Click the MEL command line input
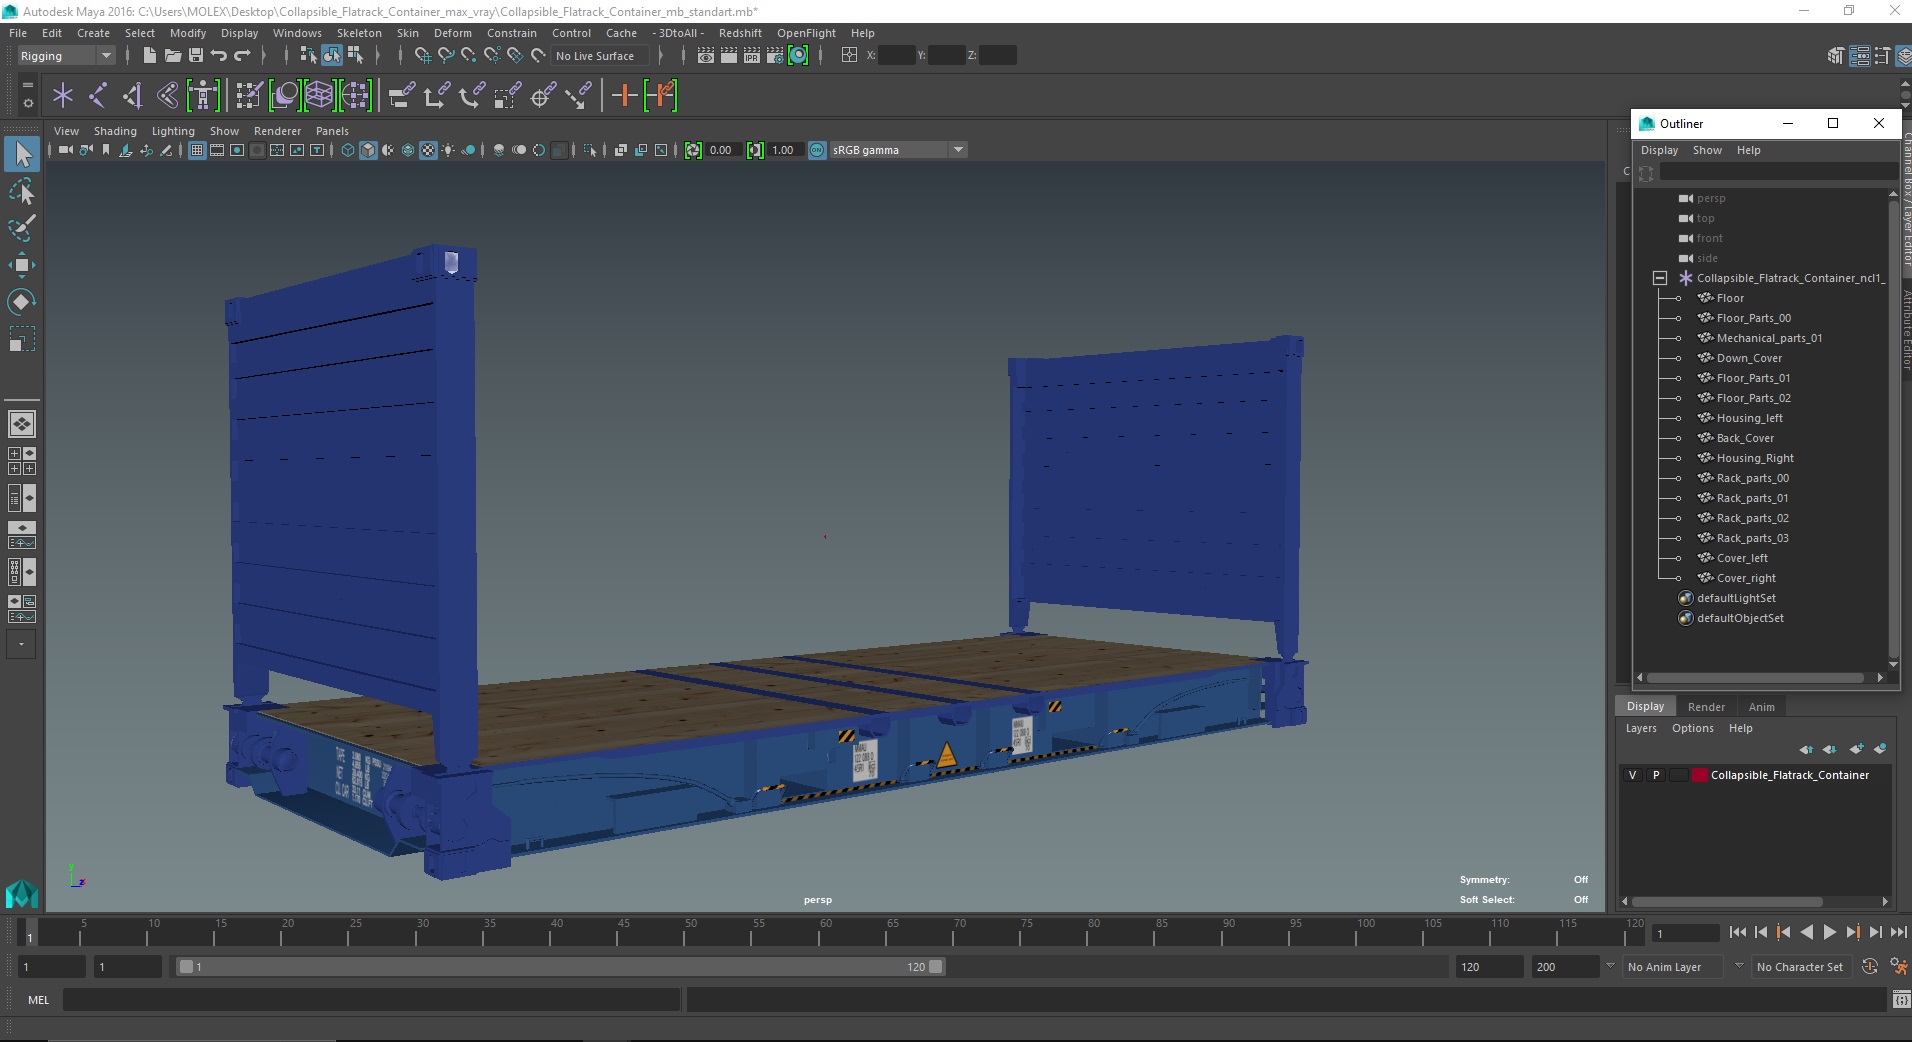The image size is (1912, 1042). tap(372, 1000)
